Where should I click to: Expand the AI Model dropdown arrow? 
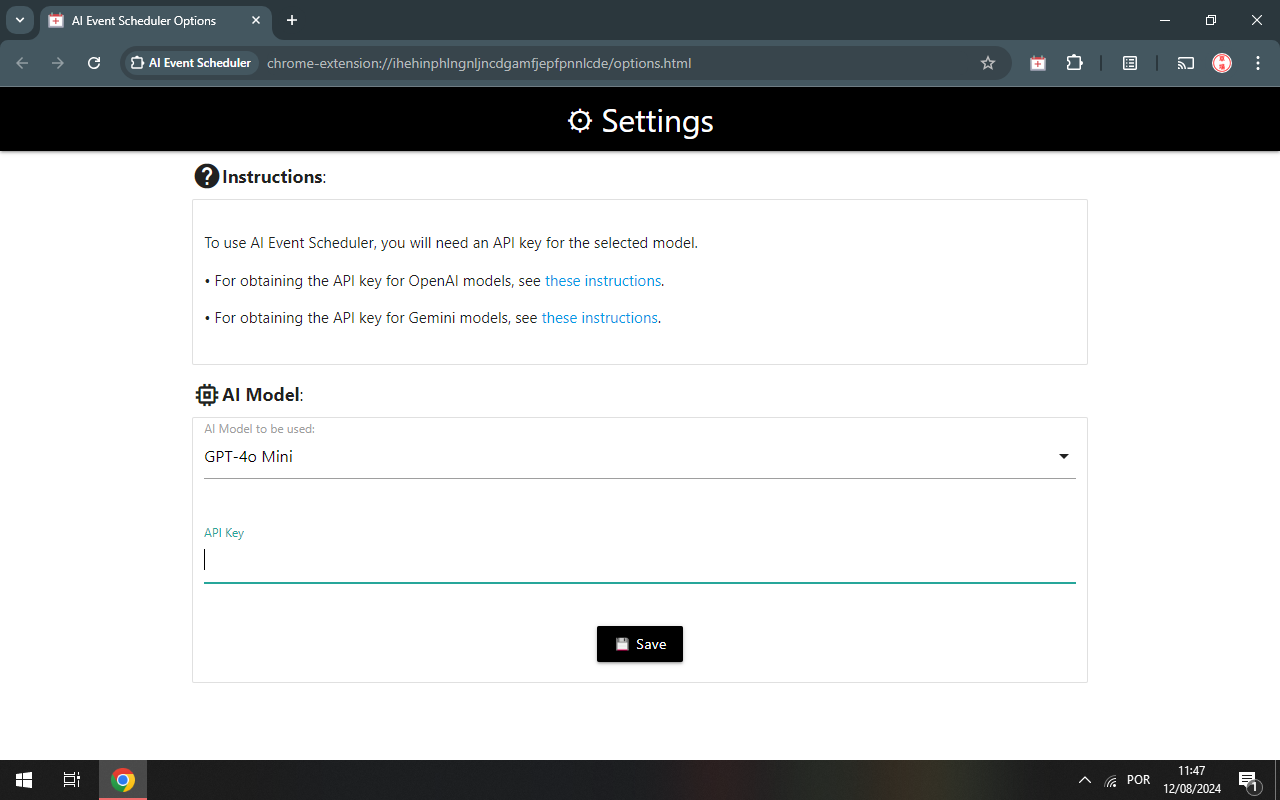(1064, 457)
